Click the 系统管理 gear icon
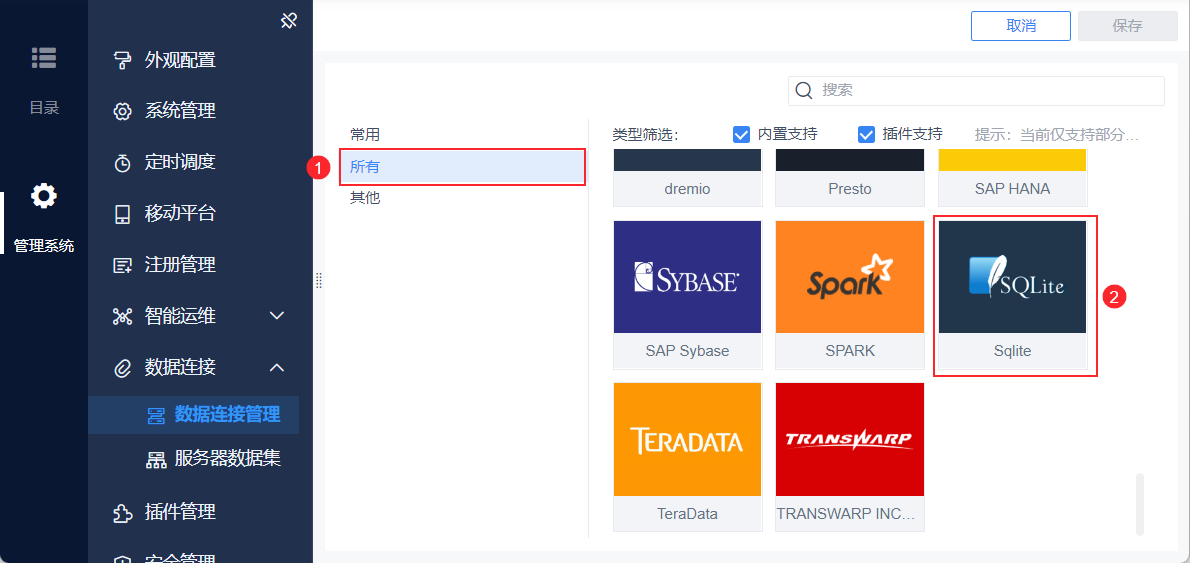1190x563 pixels. tap(122, 112)
